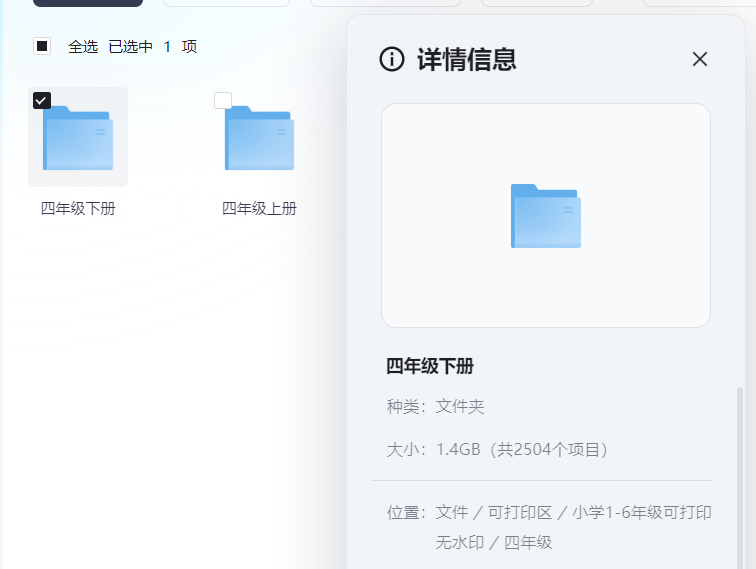This screenshot has width=756, height=569.
Task: Click the dark button above 全选
Action: pyautogui.click(x=88, y=3)
